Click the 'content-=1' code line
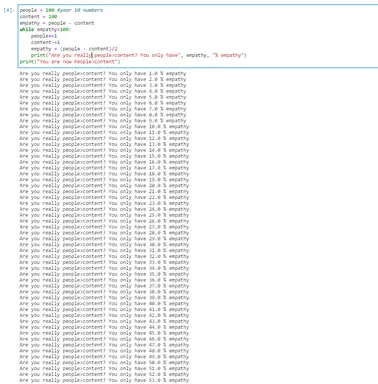Image resolution: width=378 pixels, height=384 pixels. (45, 42)
